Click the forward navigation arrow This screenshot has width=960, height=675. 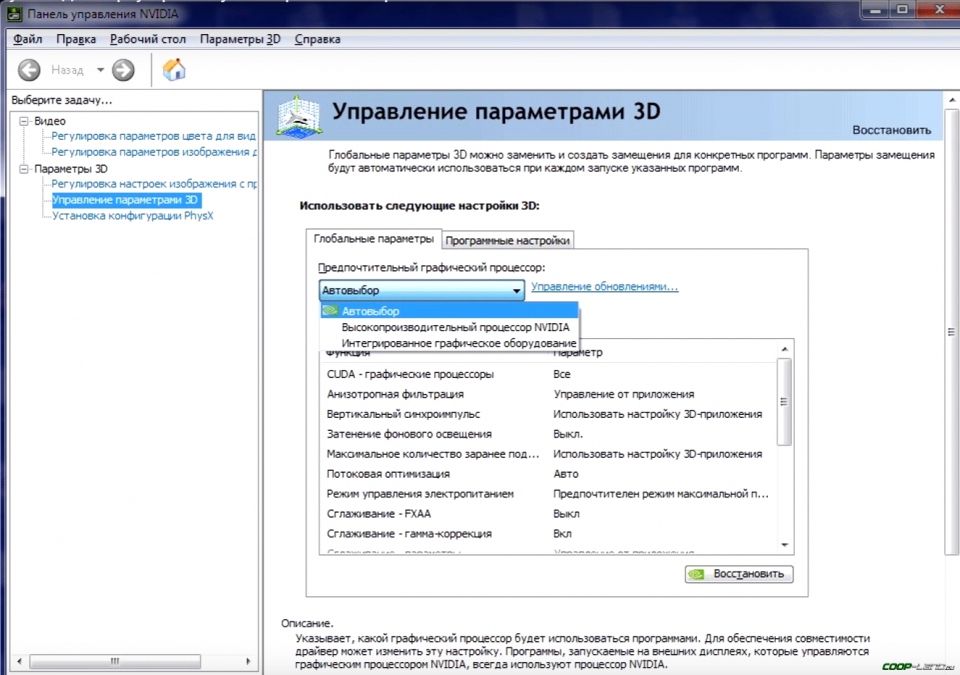pos(123,70)
